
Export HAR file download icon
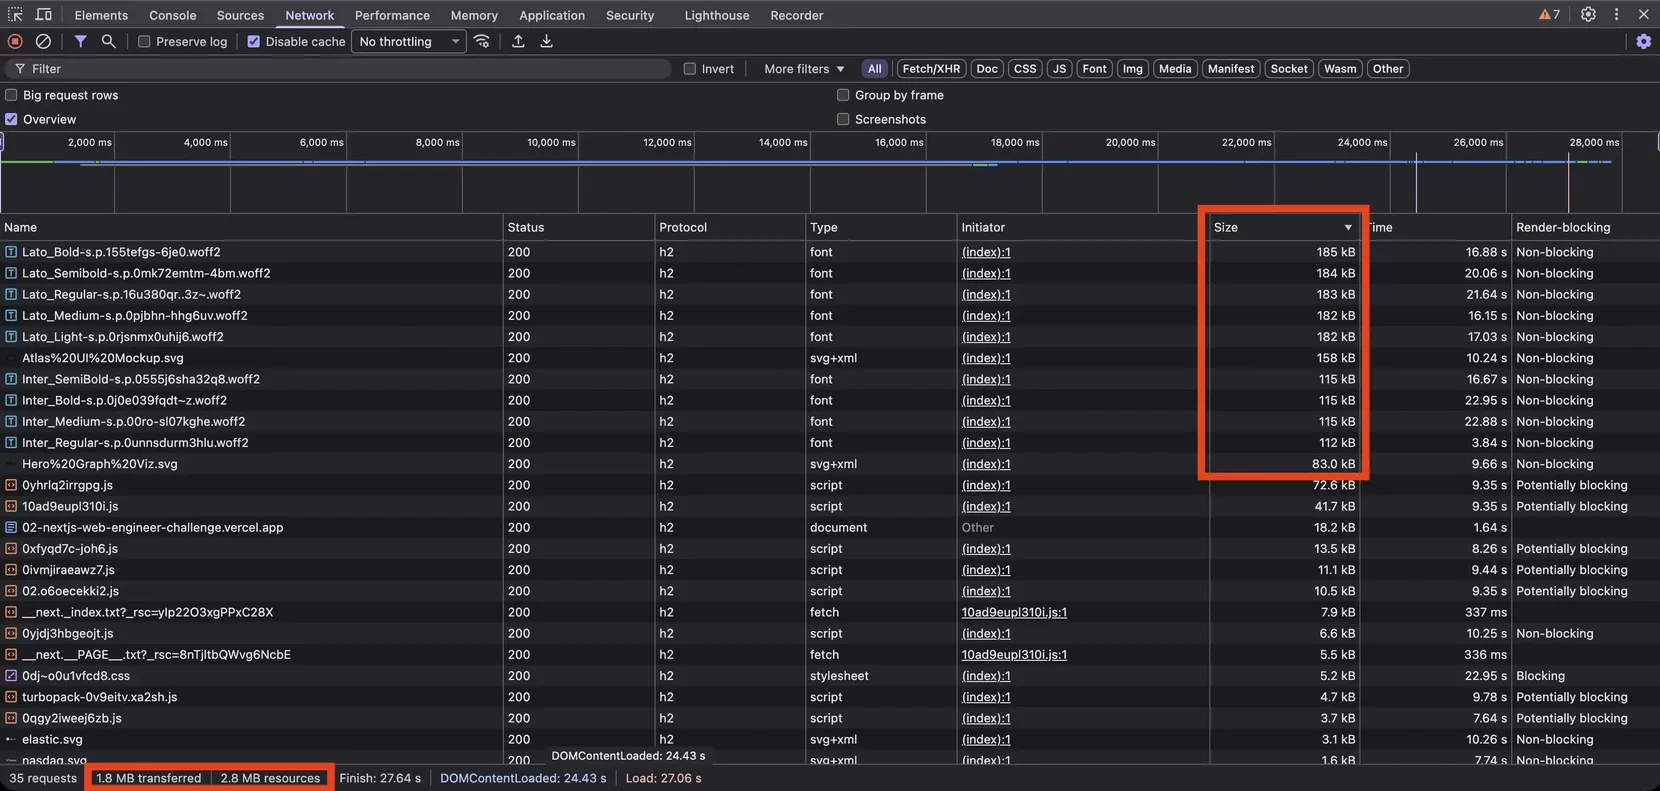click(x=546, y=41)
